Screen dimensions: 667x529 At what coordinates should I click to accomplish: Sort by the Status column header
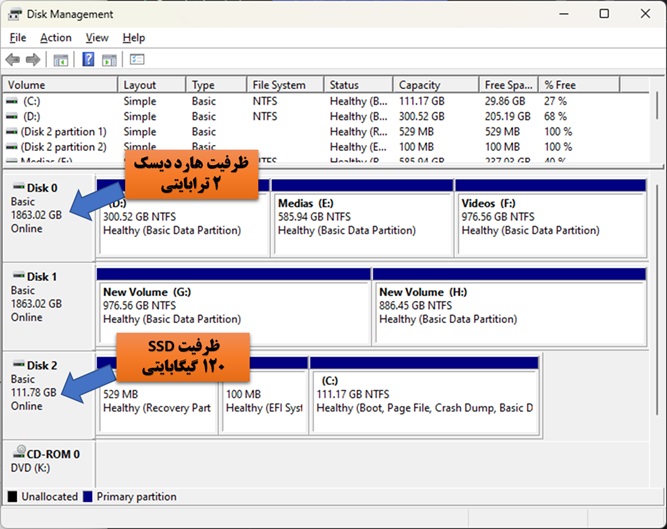tap(358, 85)
